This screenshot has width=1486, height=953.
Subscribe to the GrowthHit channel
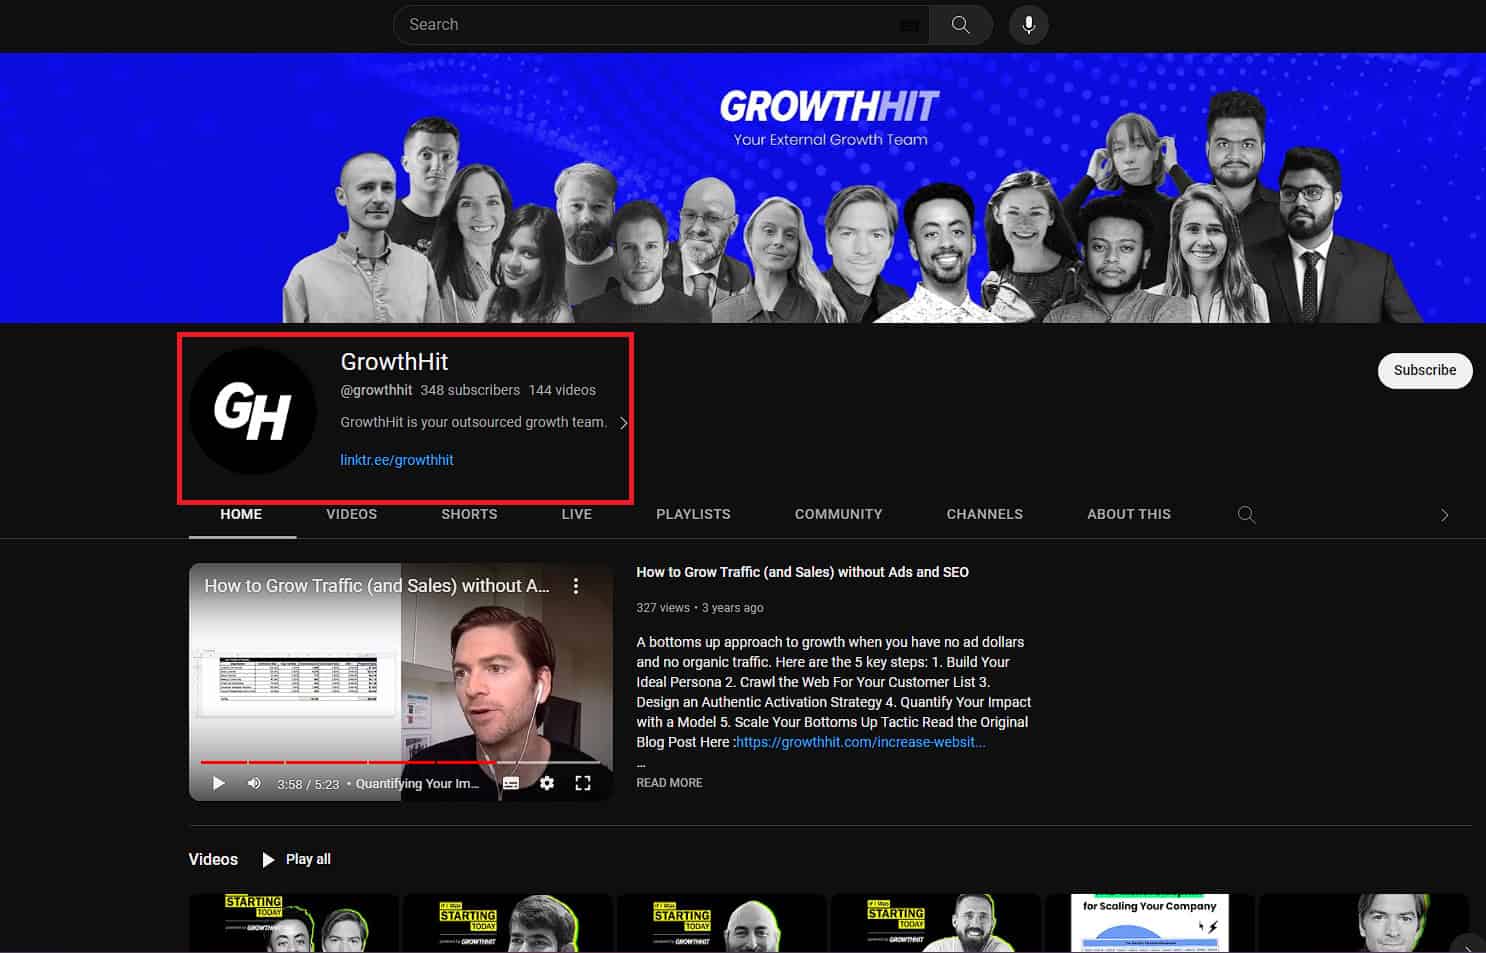[x=1424, y=370]
